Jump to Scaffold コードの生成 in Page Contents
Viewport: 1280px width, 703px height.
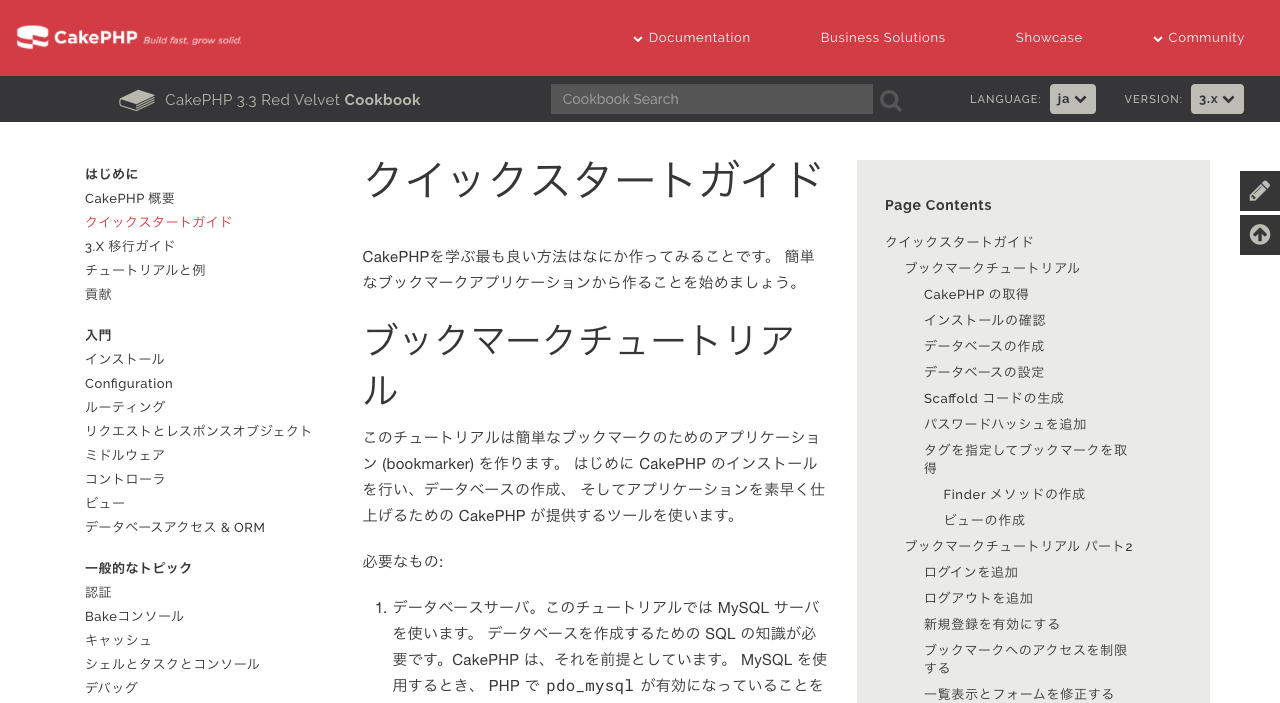[x=994, y=398]
